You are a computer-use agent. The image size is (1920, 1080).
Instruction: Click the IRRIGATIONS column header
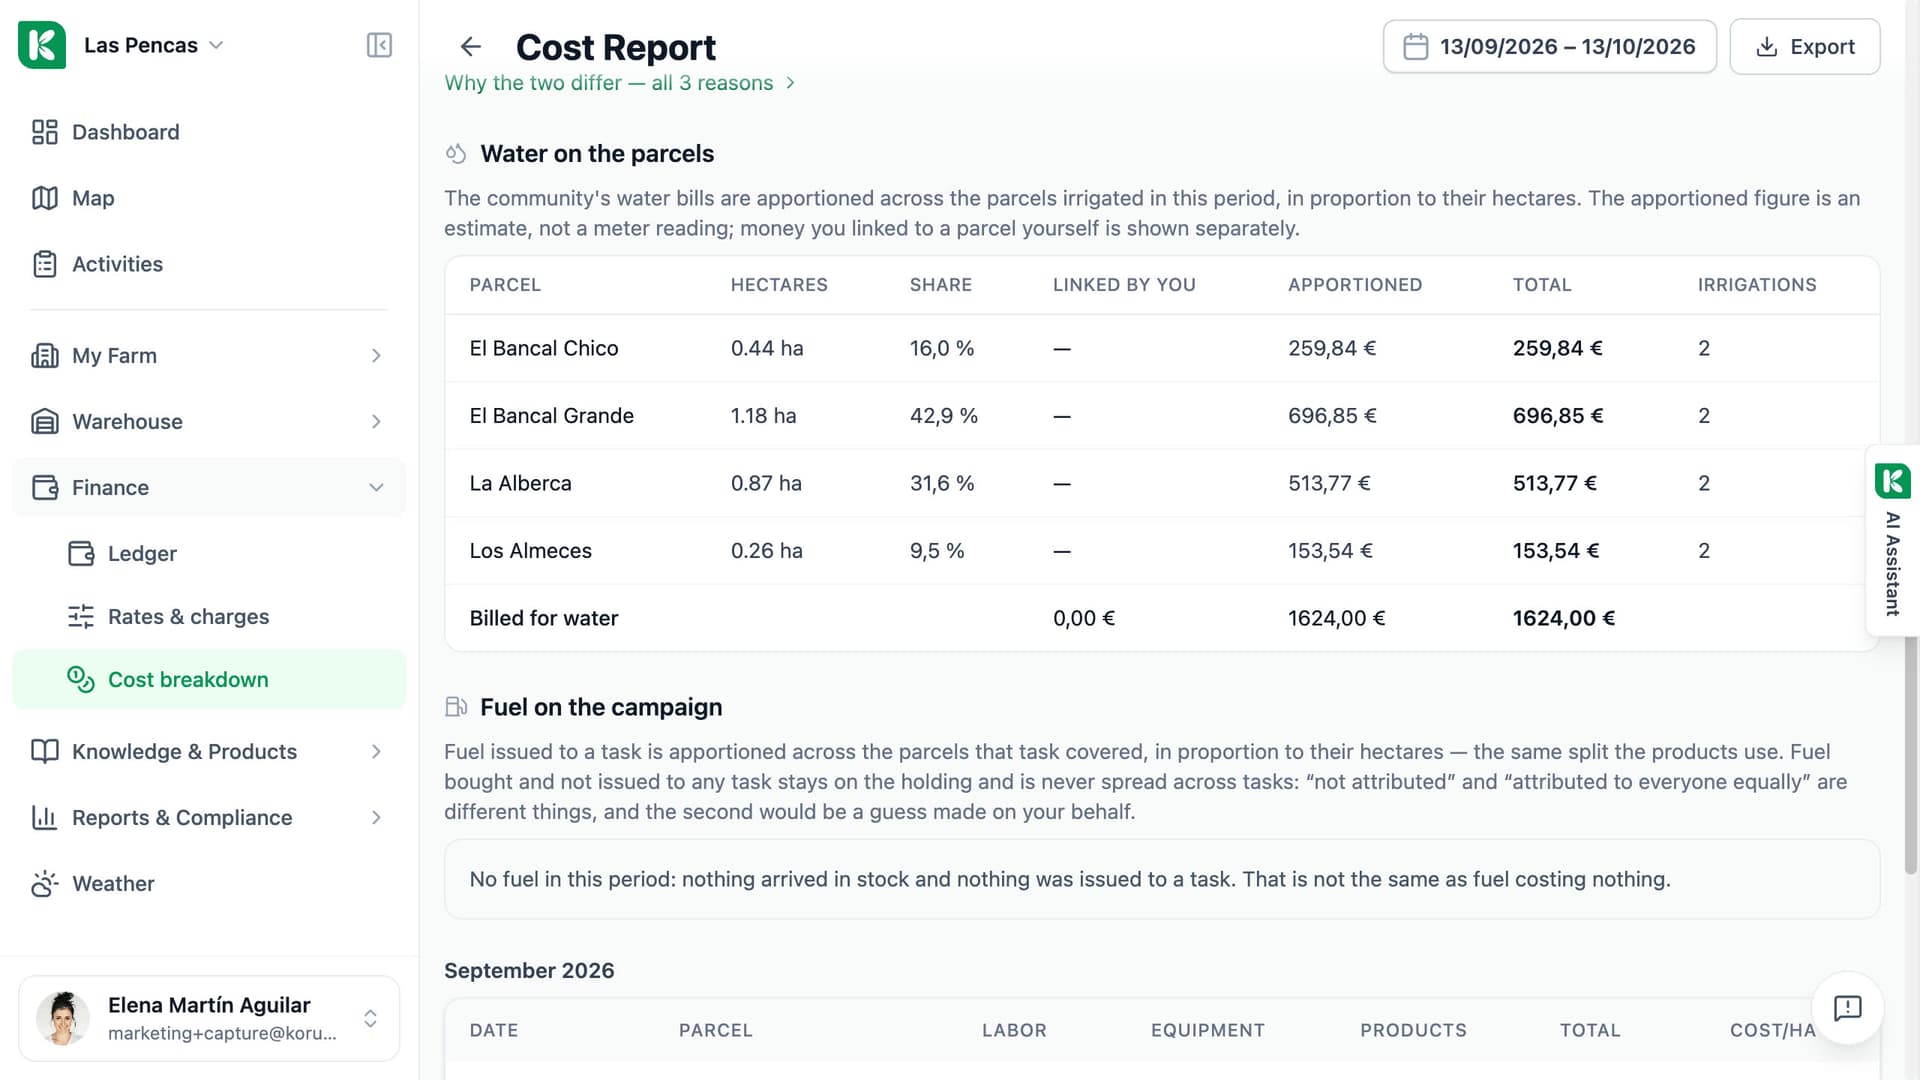click(x=1757, y=285)
